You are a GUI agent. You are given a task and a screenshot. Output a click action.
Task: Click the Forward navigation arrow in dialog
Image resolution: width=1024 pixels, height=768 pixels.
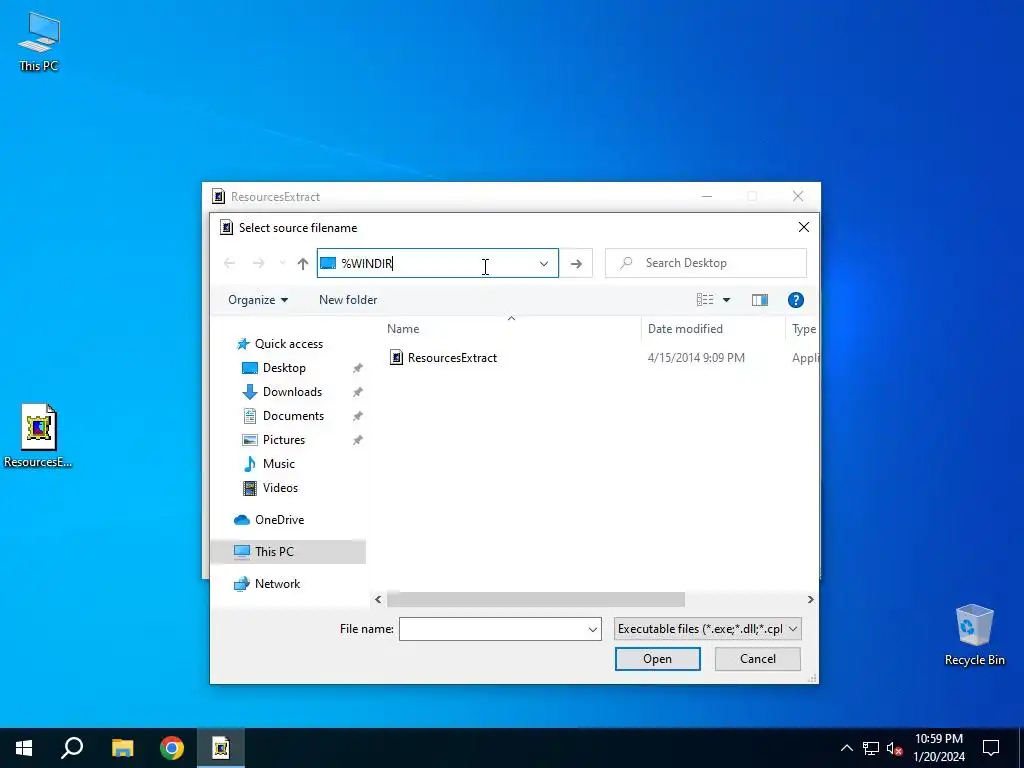pos(259,263)
